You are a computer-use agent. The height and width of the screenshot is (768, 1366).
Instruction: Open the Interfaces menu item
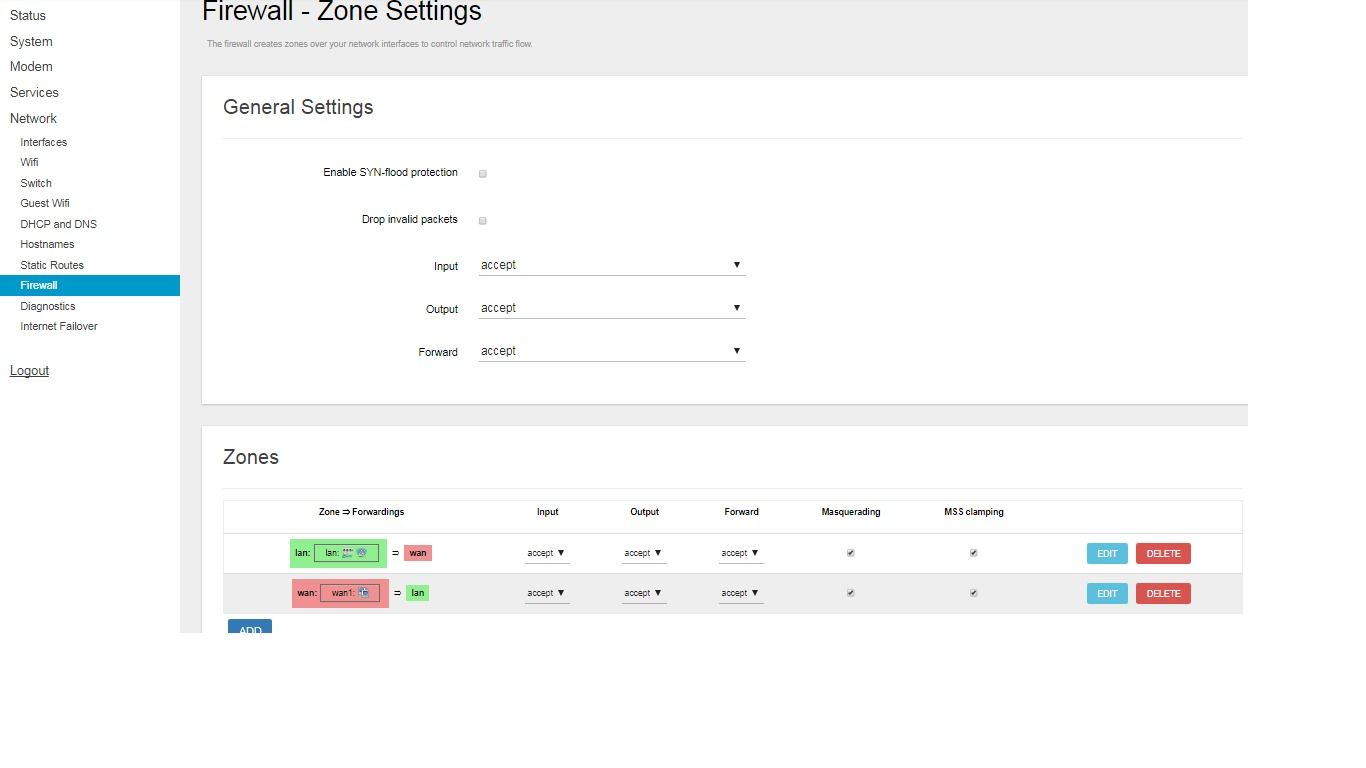click(44, 142)
